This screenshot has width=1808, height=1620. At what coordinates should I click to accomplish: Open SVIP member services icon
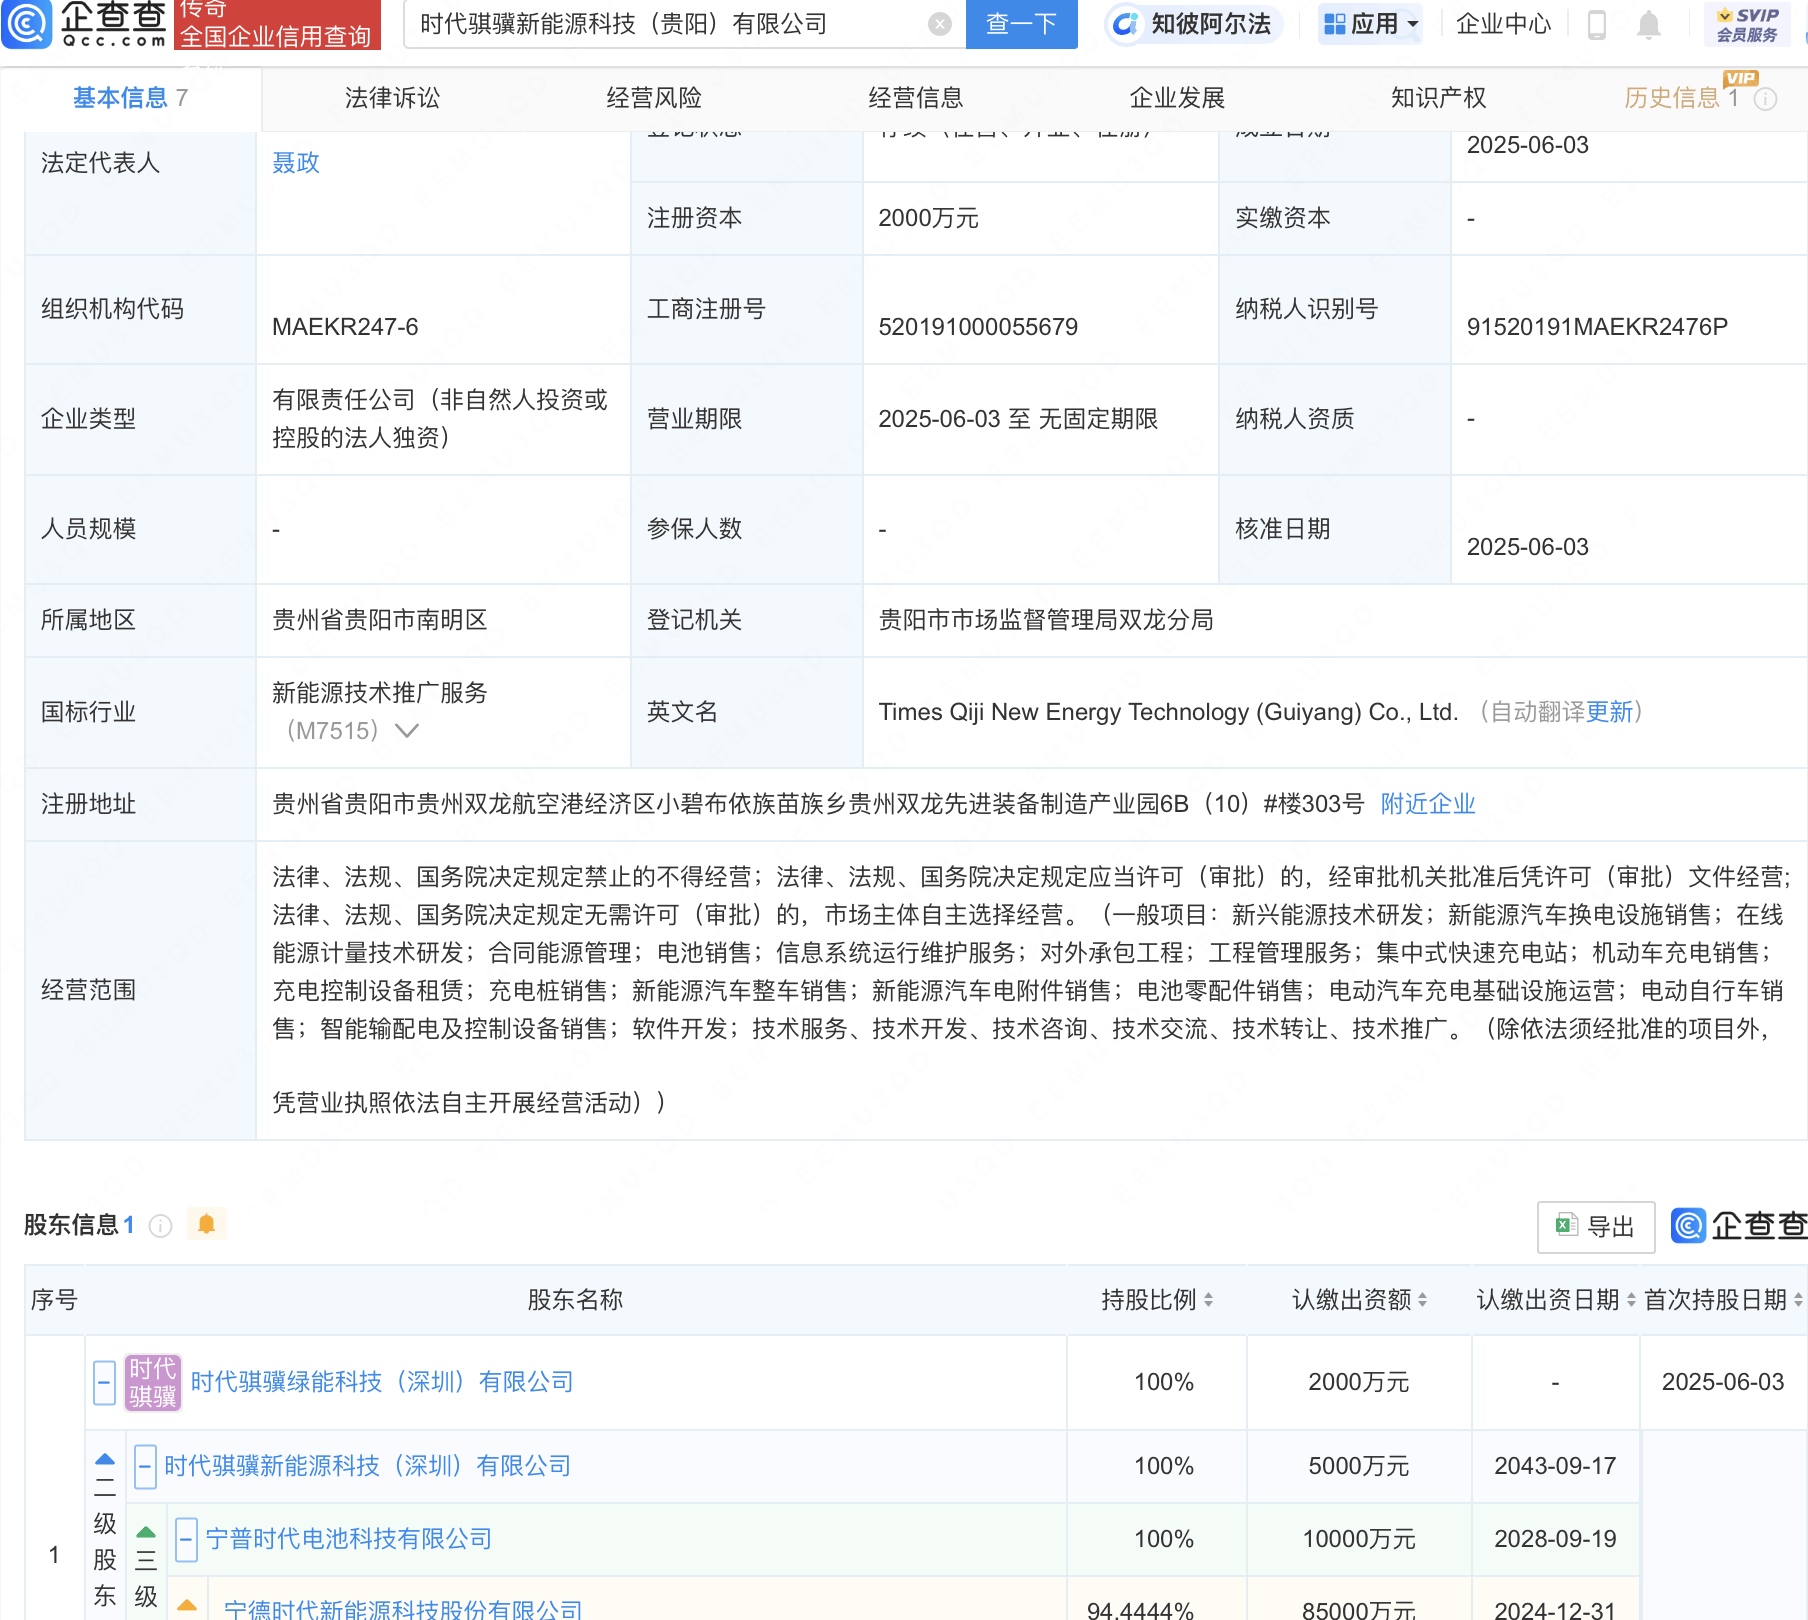[1747, 24]
